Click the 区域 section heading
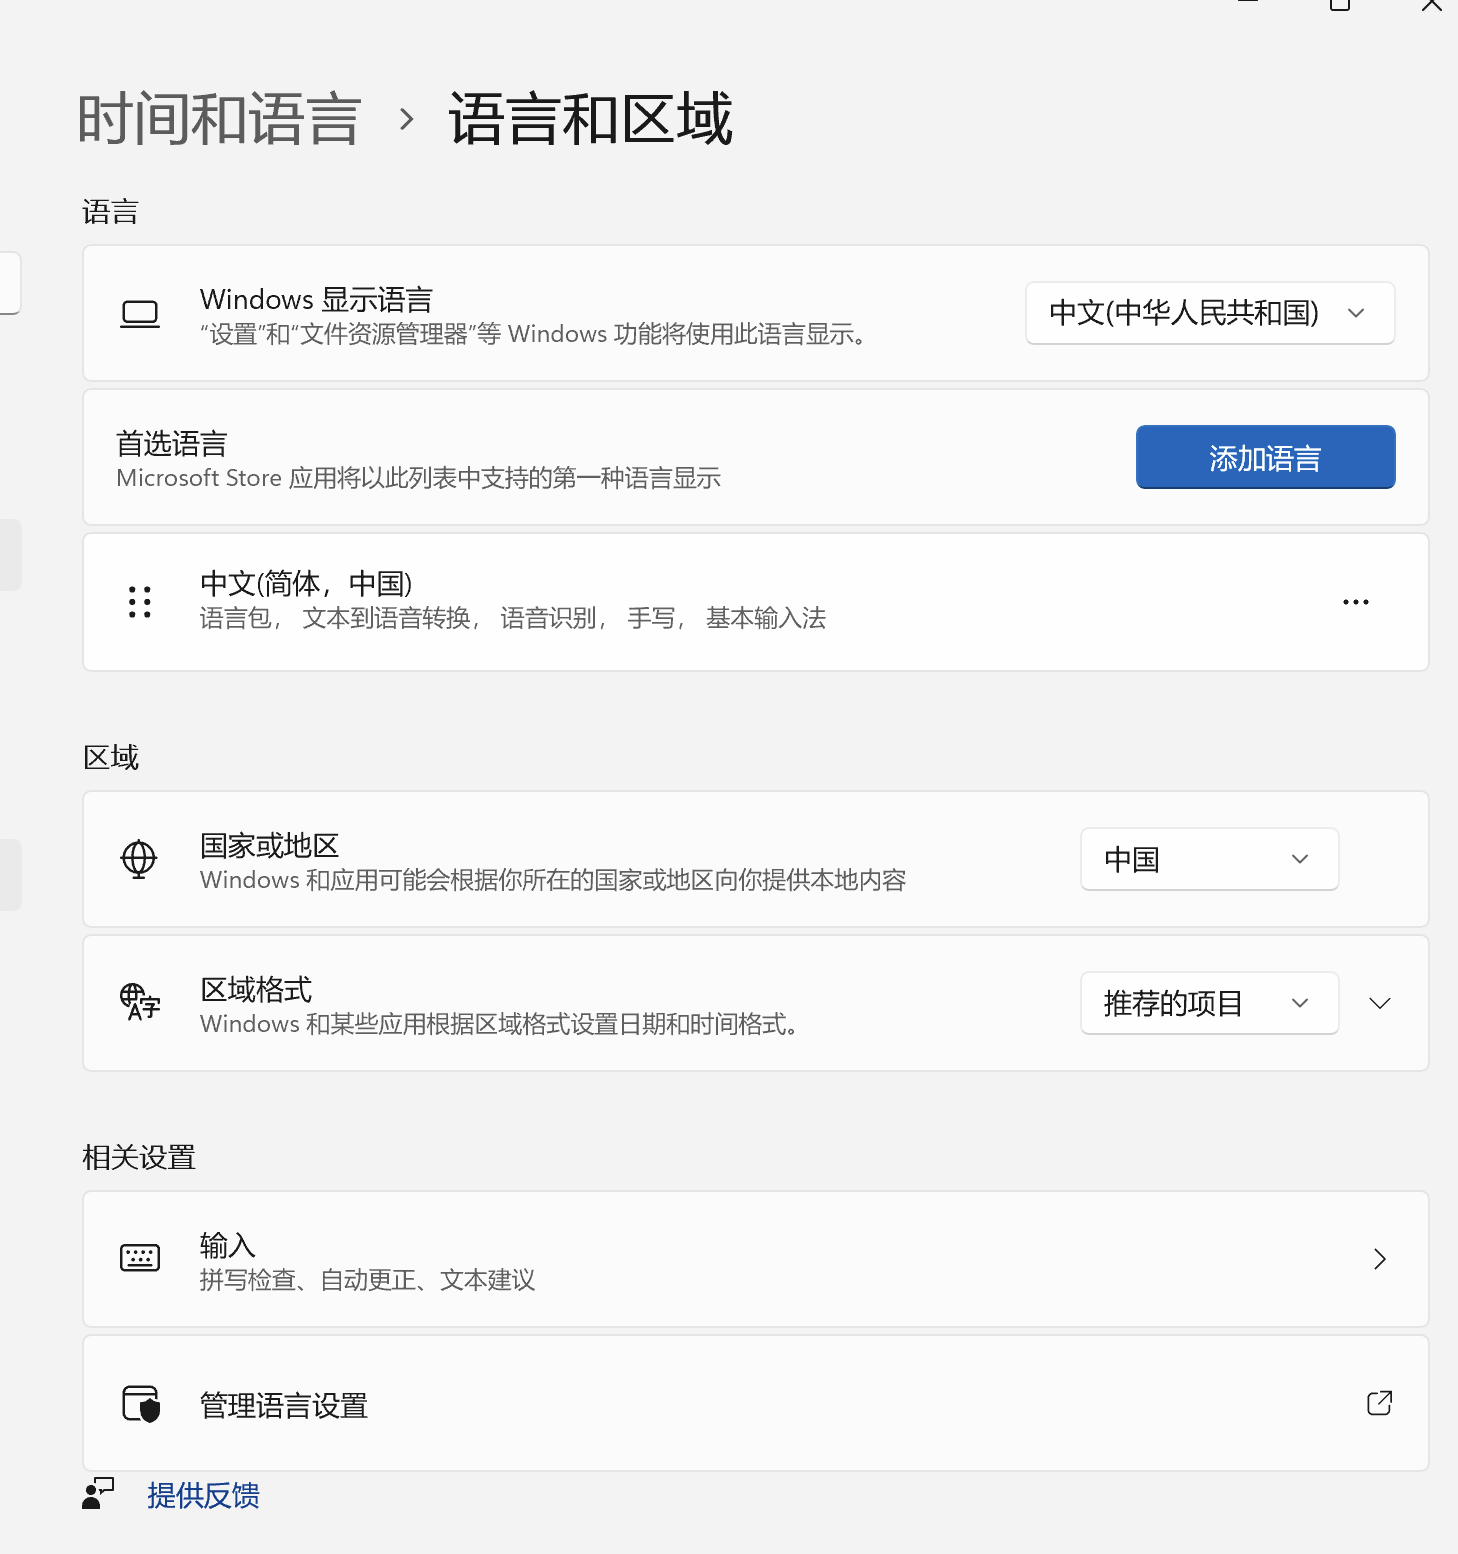The image size is (1458, 1554). (111, 757)
